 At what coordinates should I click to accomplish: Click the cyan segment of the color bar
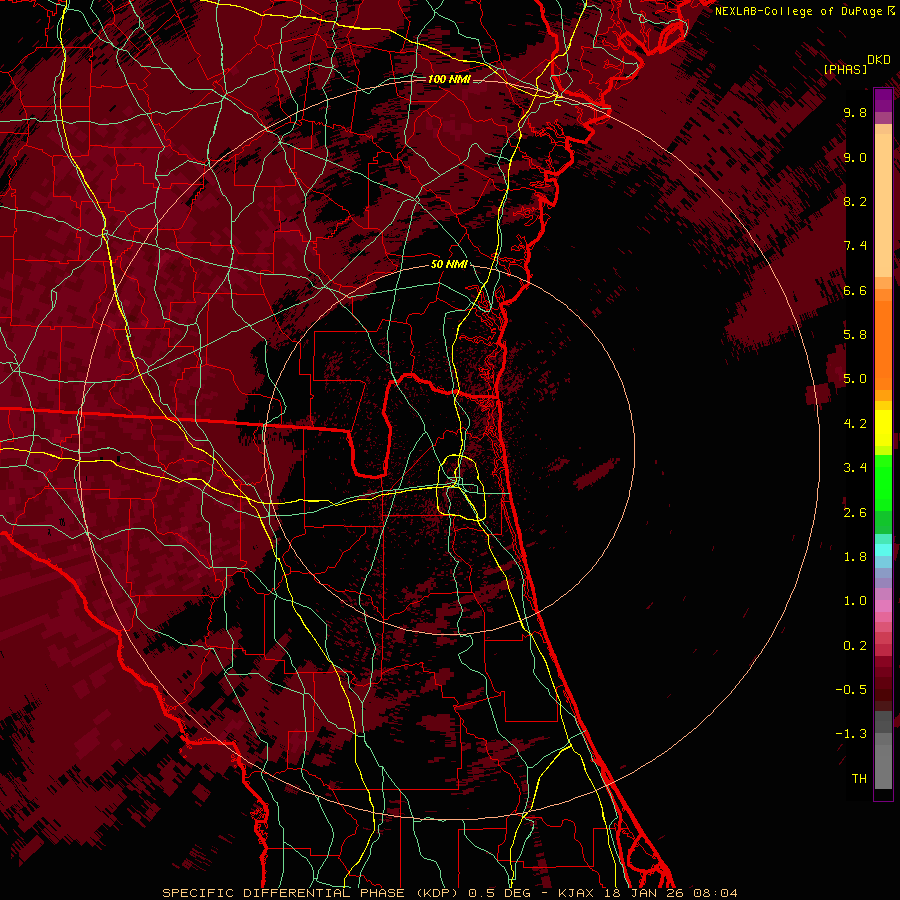pos(883,550)
